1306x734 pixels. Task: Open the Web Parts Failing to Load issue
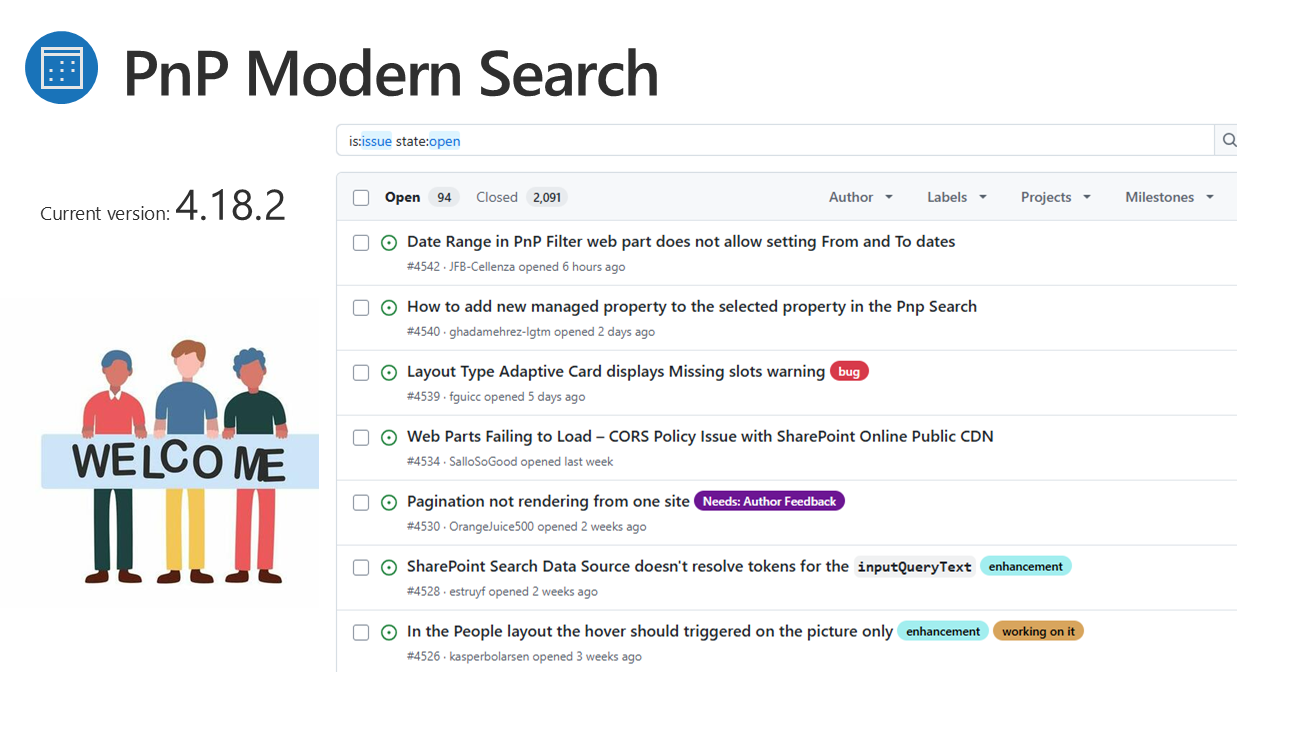click(x=699, y=437)
